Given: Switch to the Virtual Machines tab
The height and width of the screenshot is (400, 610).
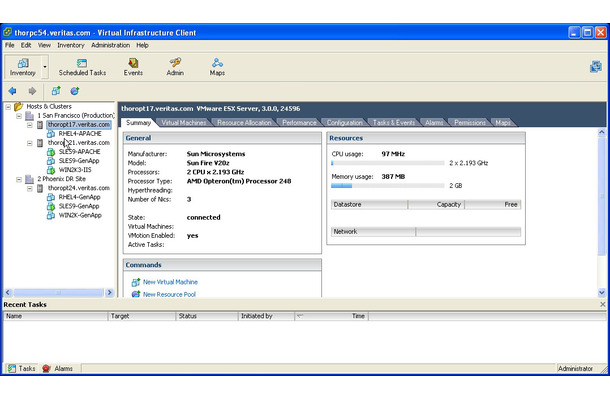Looking at the screenshot, I should click(x=184, y=123).
